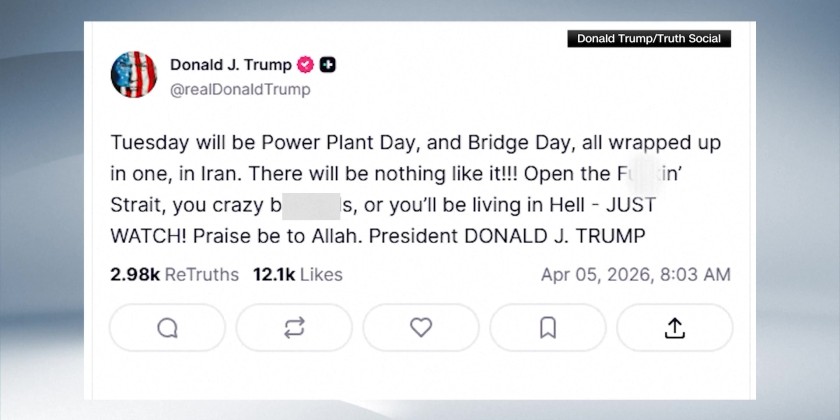The height and width of the screenshot is (420, 840).
Task: Click the Apr 05, 2026 timestamp
Action: click(x=635, y=274)
